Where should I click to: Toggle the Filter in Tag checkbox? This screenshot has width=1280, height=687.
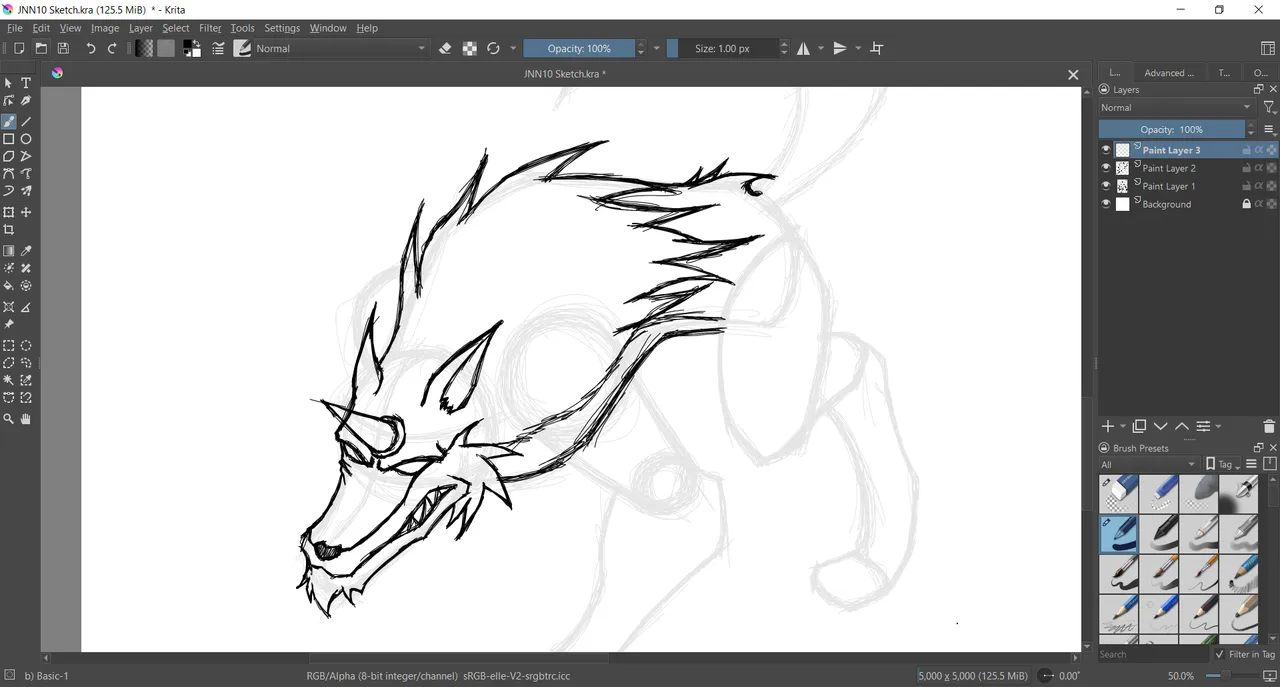[x=1219, y=654]
